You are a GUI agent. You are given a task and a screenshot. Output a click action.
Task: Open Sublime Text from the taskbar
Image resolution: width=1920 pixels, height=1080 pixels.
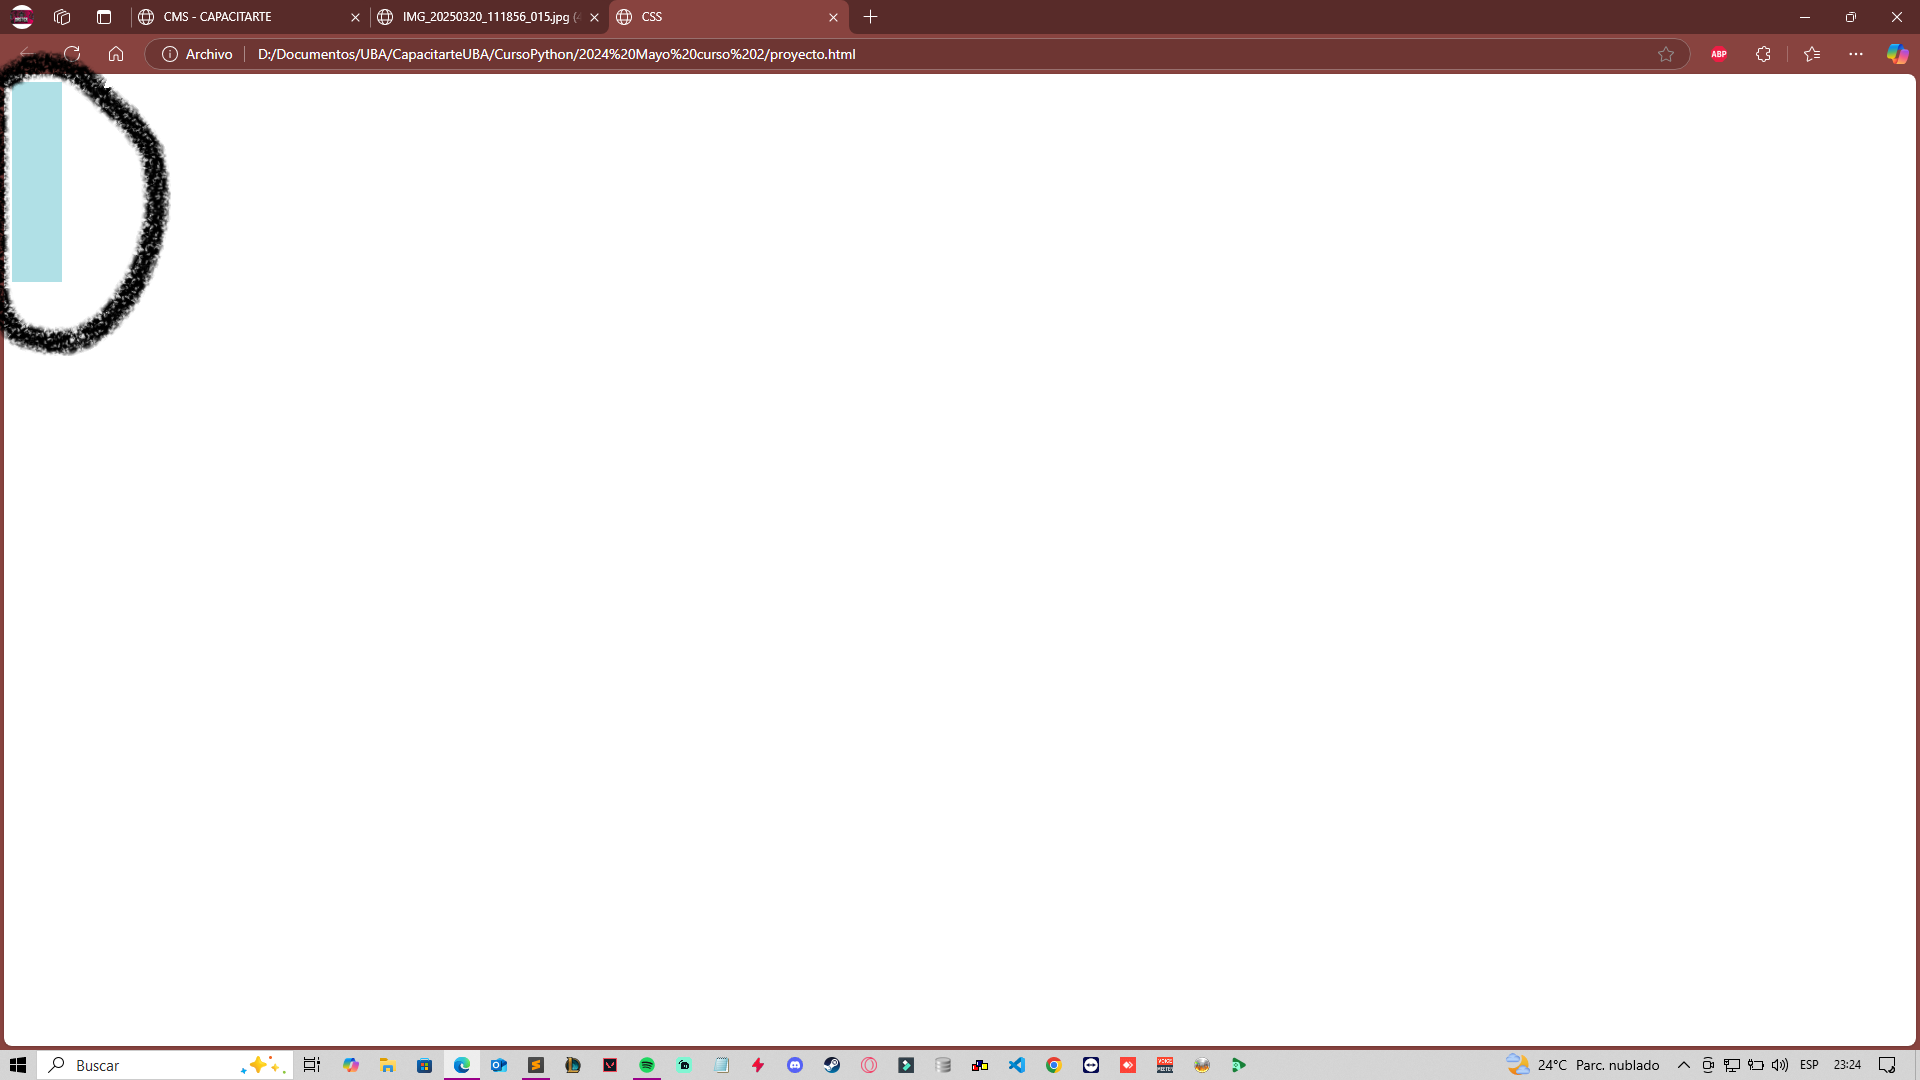point(536,1065)
